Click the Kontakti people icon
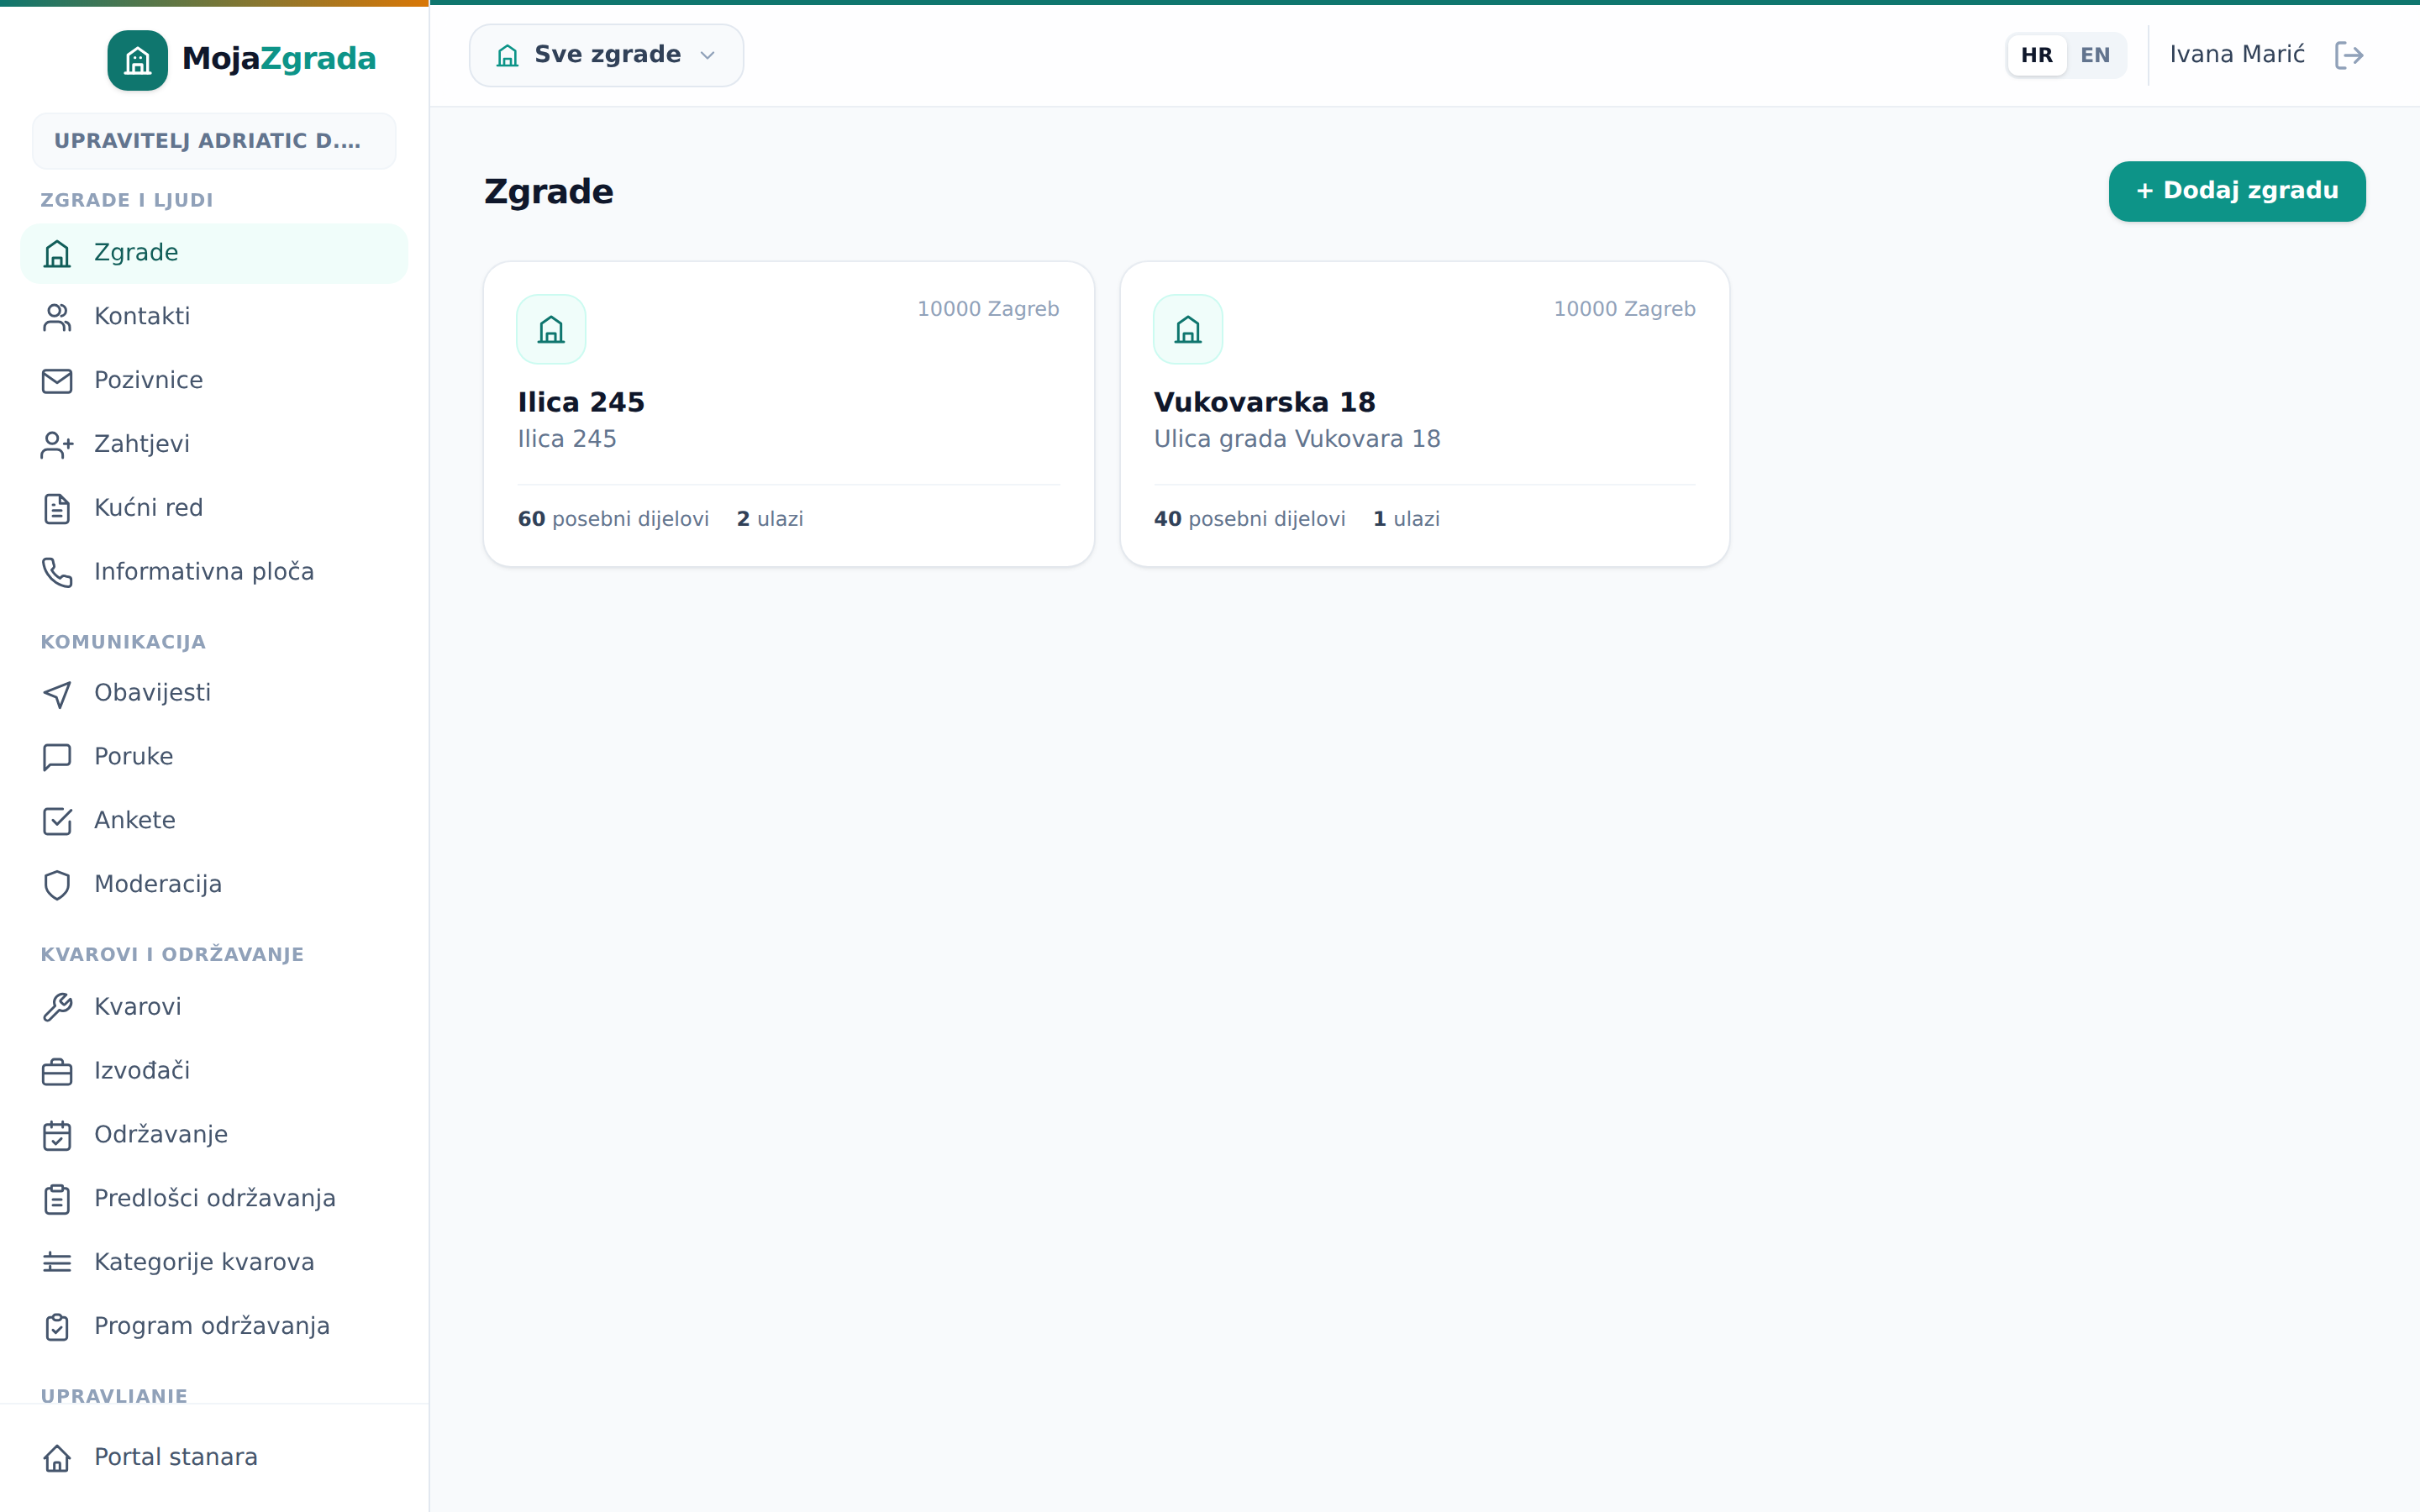 [57, 317]
